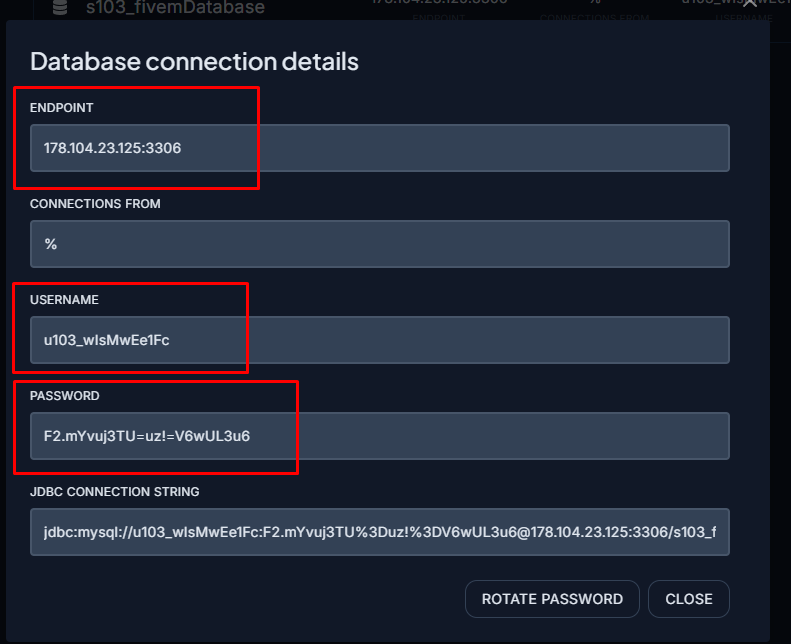
Task: Click the USERNAME field label
Action: coord(64,300)
